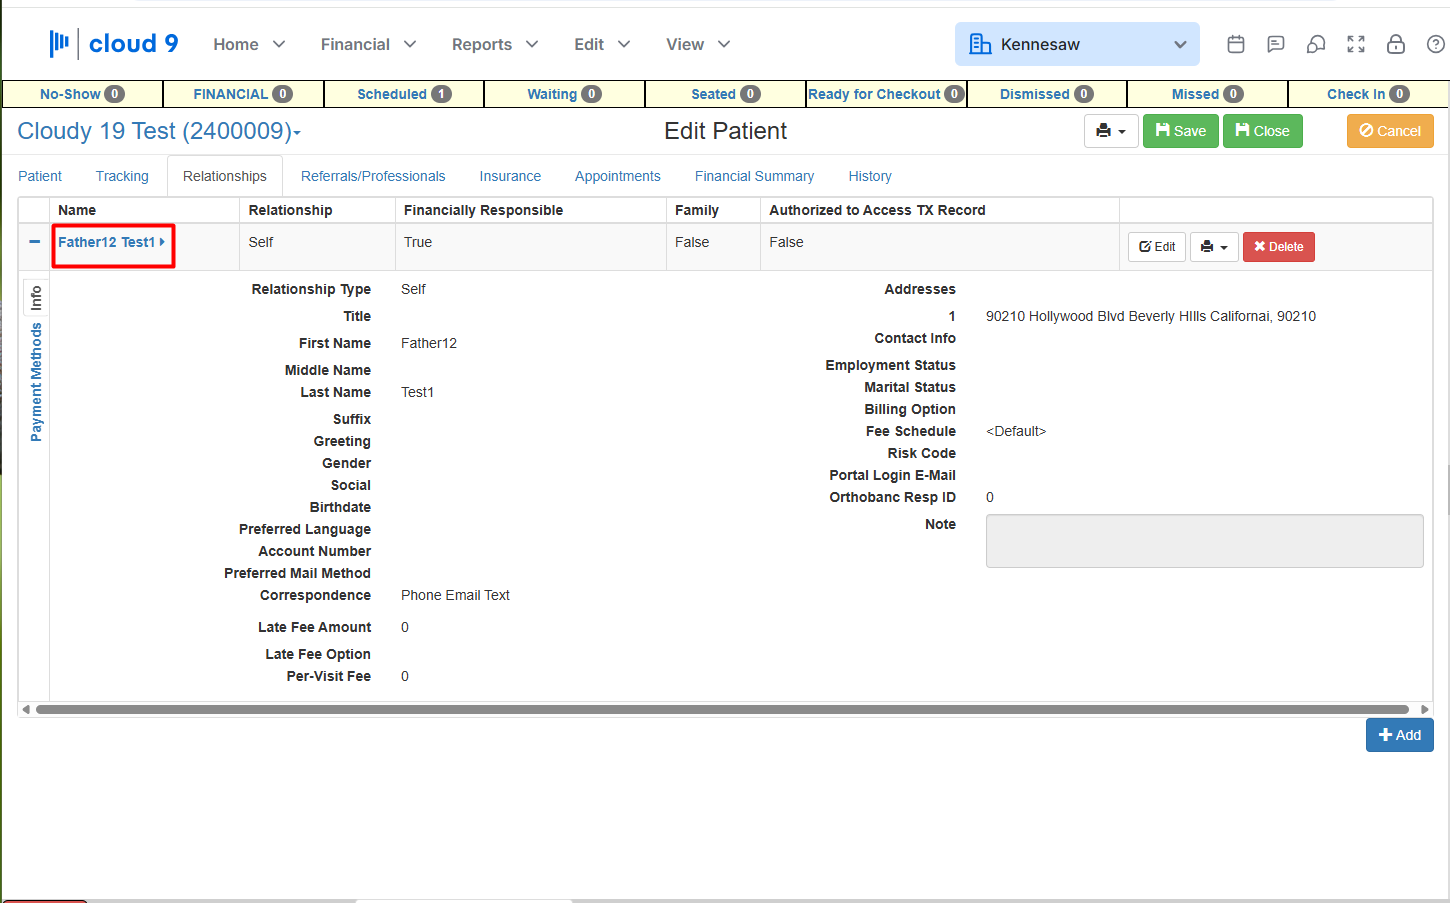Select the address 90210 Hollywood Blvd text
The image size is (1450, 903).
click(x=1151, y=316)
